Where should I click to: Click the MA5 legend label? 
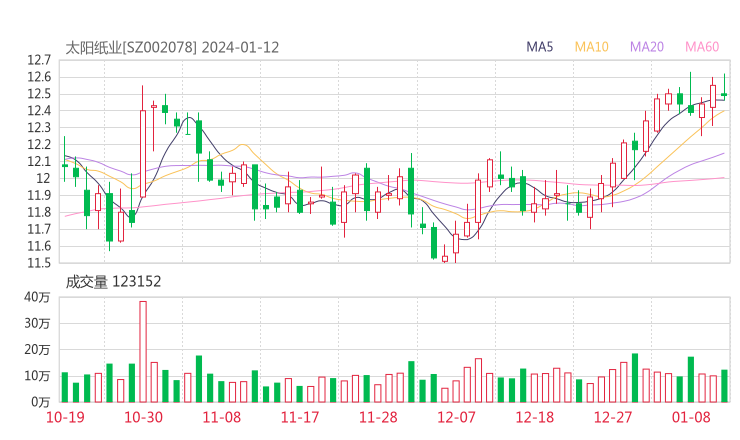pyautogui.click(x=539, y=47)
